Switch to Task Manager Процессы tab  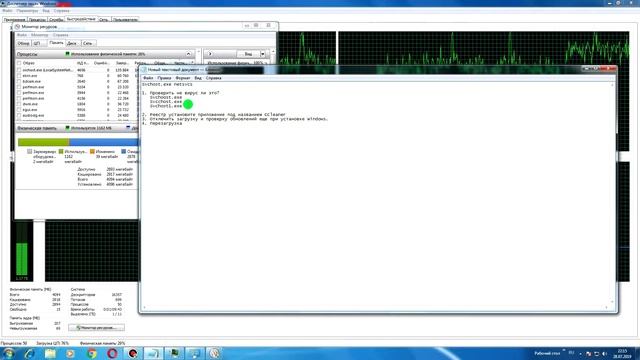coord(37,19)
